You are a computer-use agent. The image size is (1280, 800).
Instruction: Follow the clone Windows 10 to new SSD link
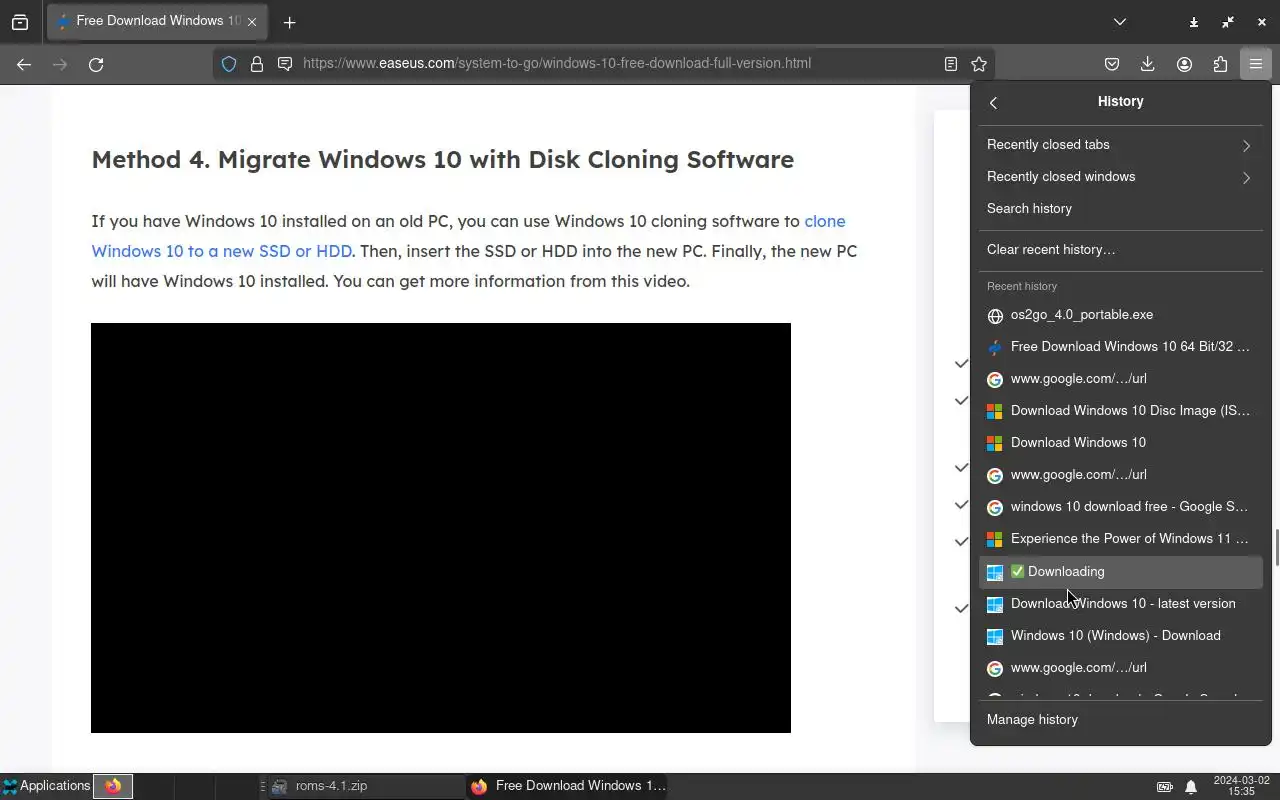(x=221, y=251)
